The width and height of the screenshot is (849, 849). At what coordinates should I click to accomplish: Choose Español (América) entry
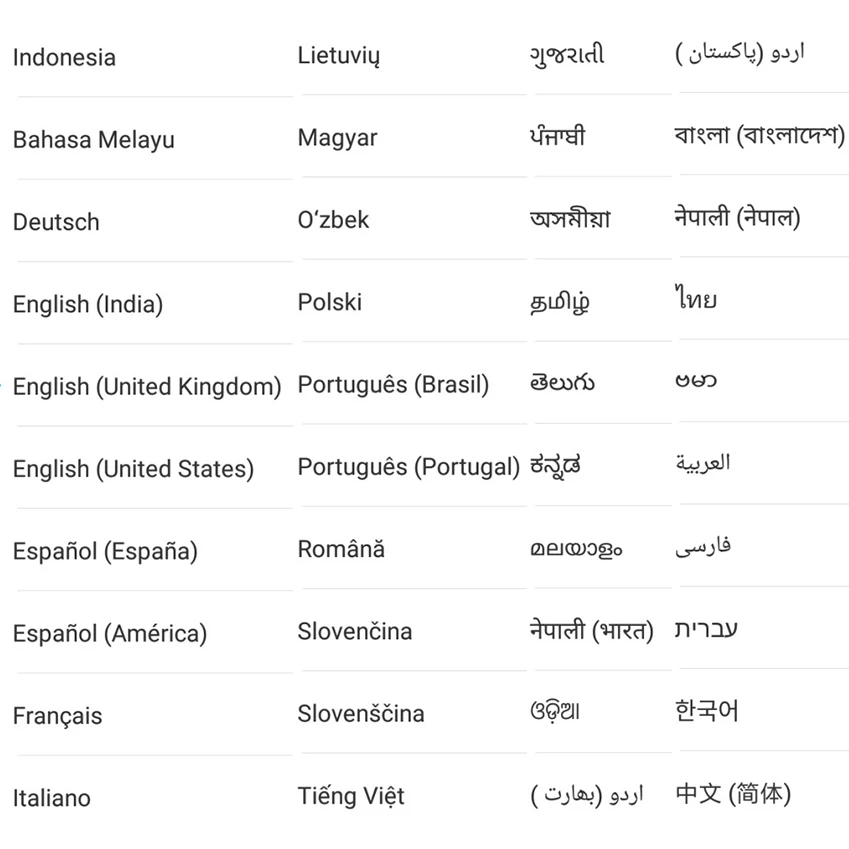coord(110,634)
